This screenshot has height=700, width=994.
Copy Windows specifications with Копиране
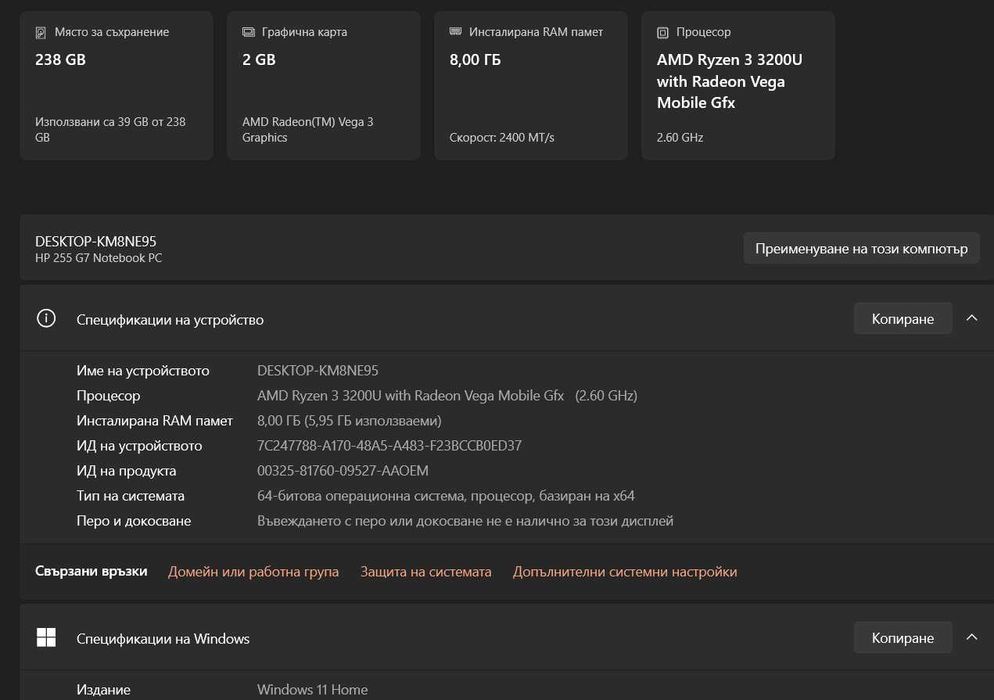pyautogui.click(x=903, y=637)
